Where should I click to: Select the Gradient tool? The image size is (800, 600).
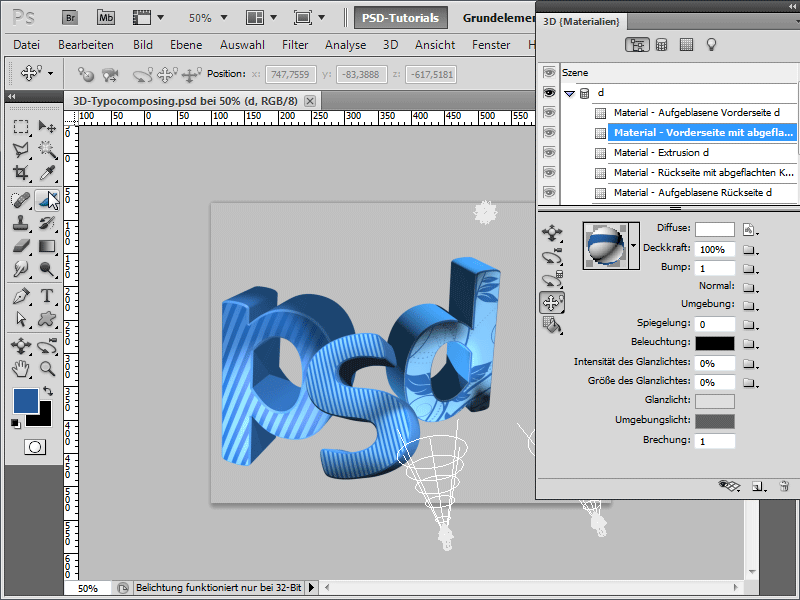(47, 246)
